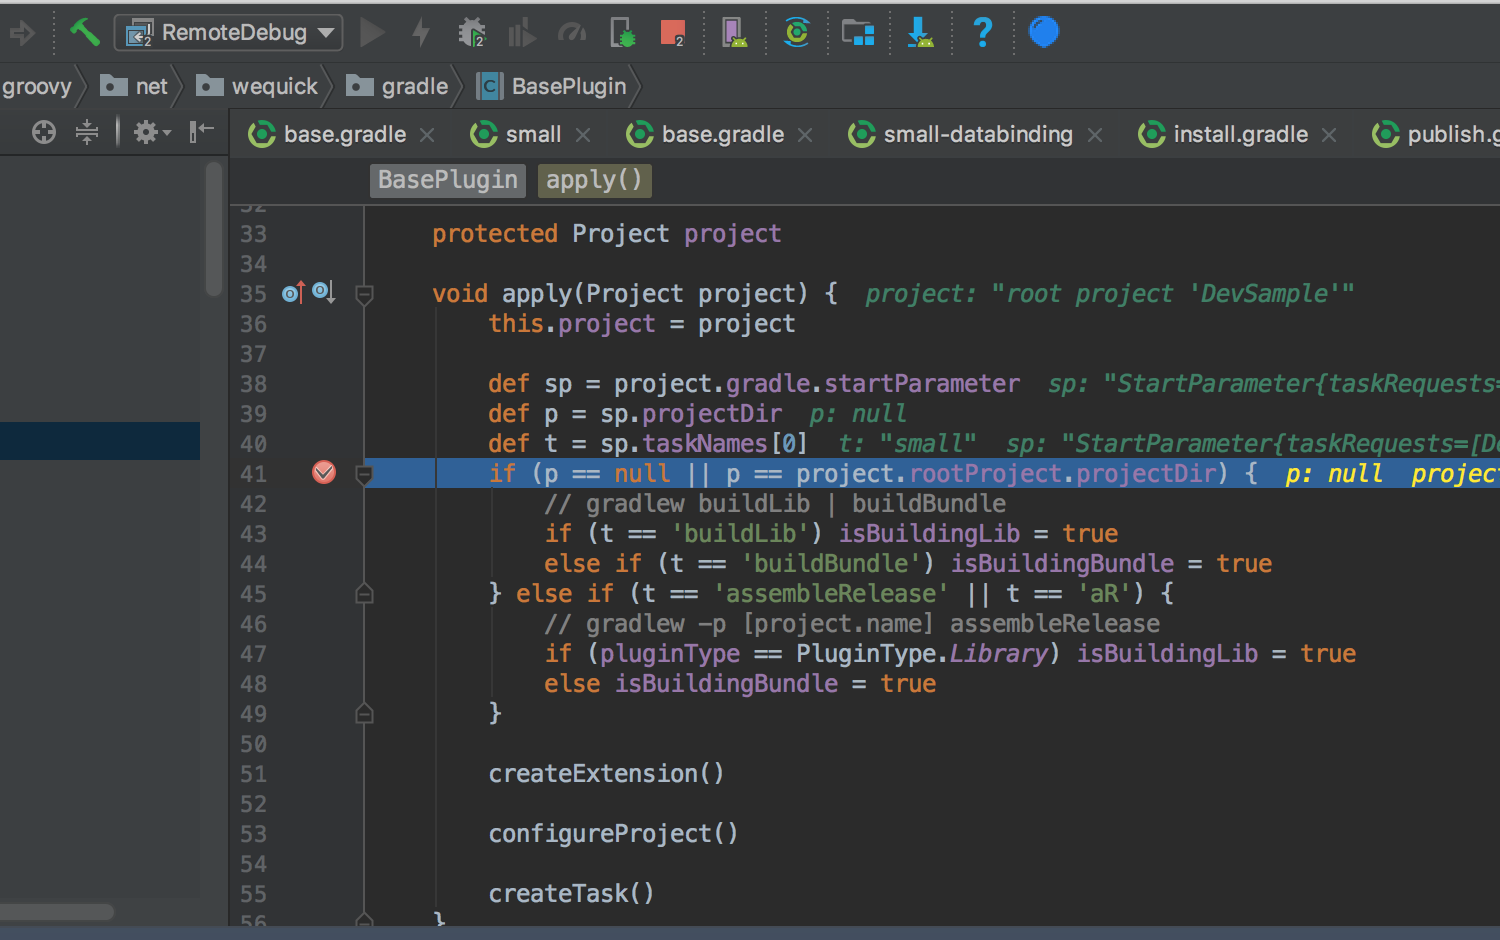Click the gradle folder breadcrumb
Viewport: 1500px width, 940px height.
coord(398,87)
